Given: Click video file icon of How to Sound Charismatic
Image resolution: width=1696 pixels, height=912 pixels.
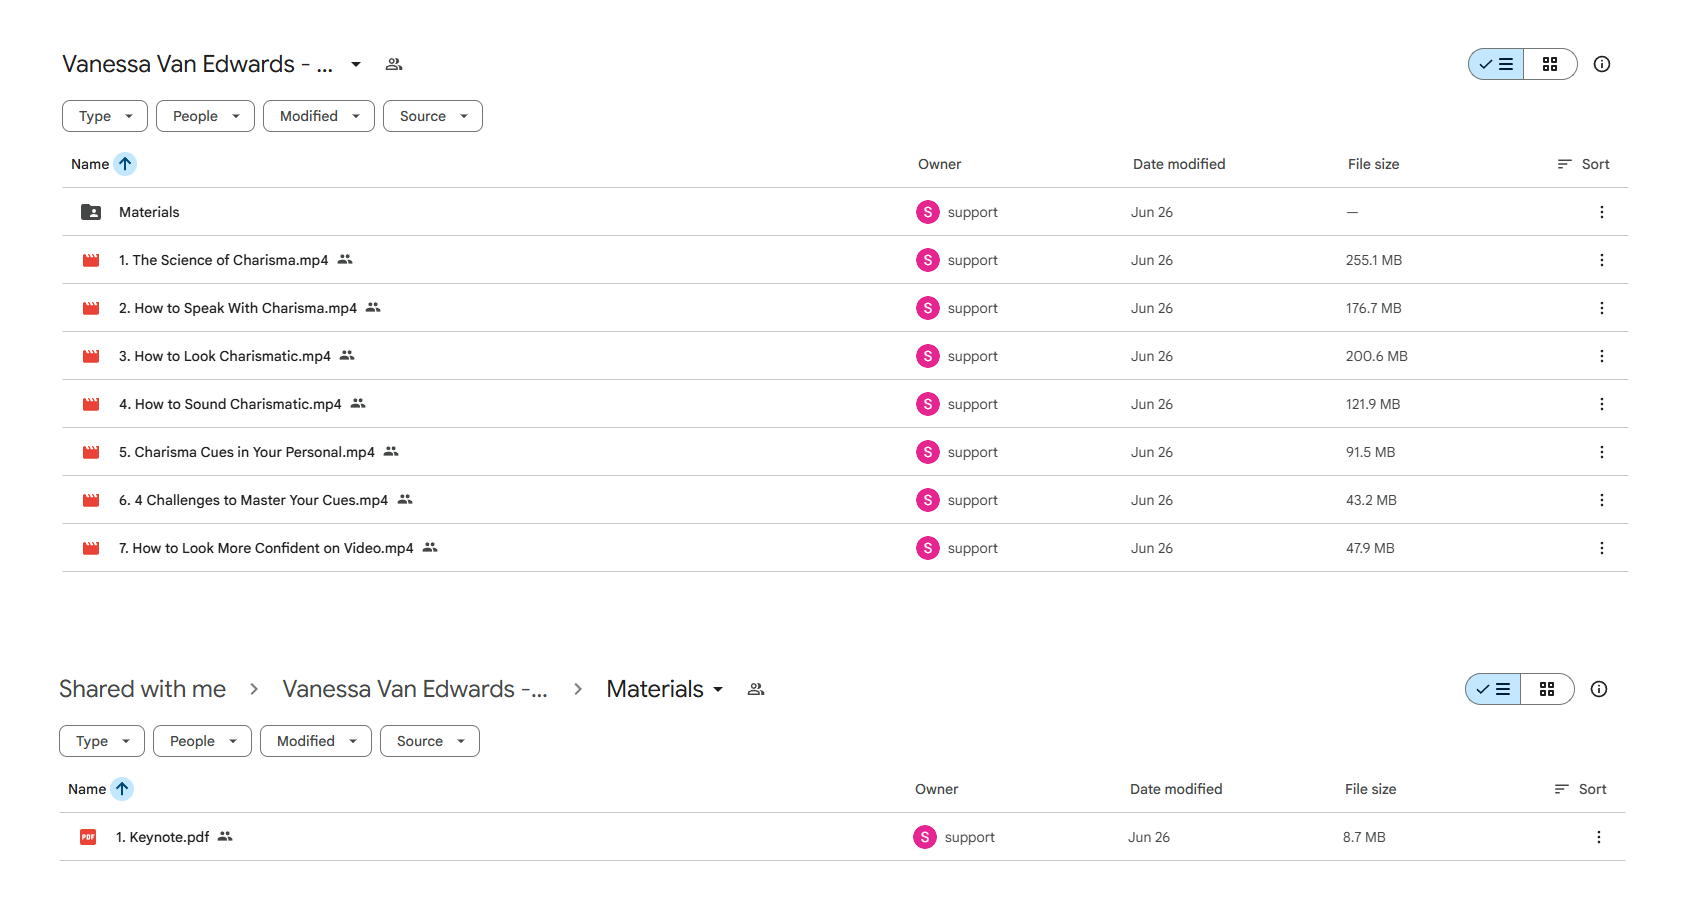Looking at the screenshot, I should click(x=91, y=404).
